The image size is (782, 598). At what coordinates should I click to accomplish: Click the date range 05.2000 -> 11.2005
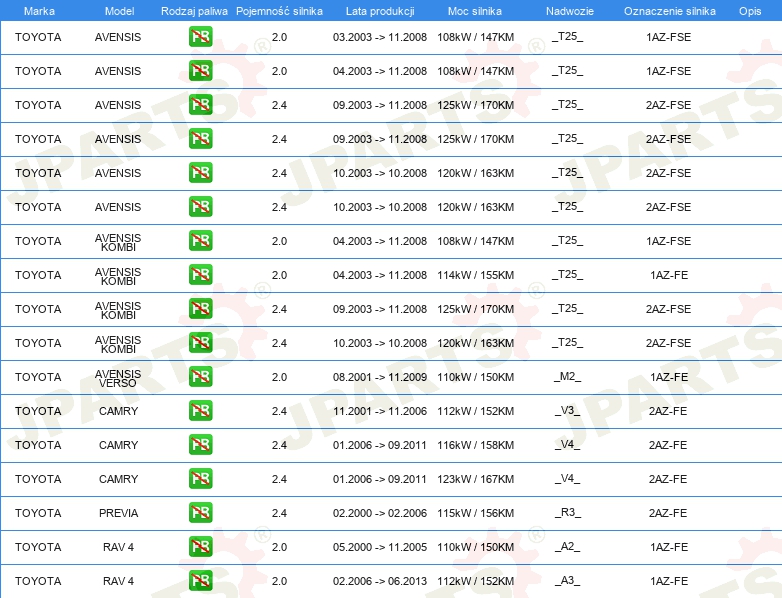tap(380, 547)
